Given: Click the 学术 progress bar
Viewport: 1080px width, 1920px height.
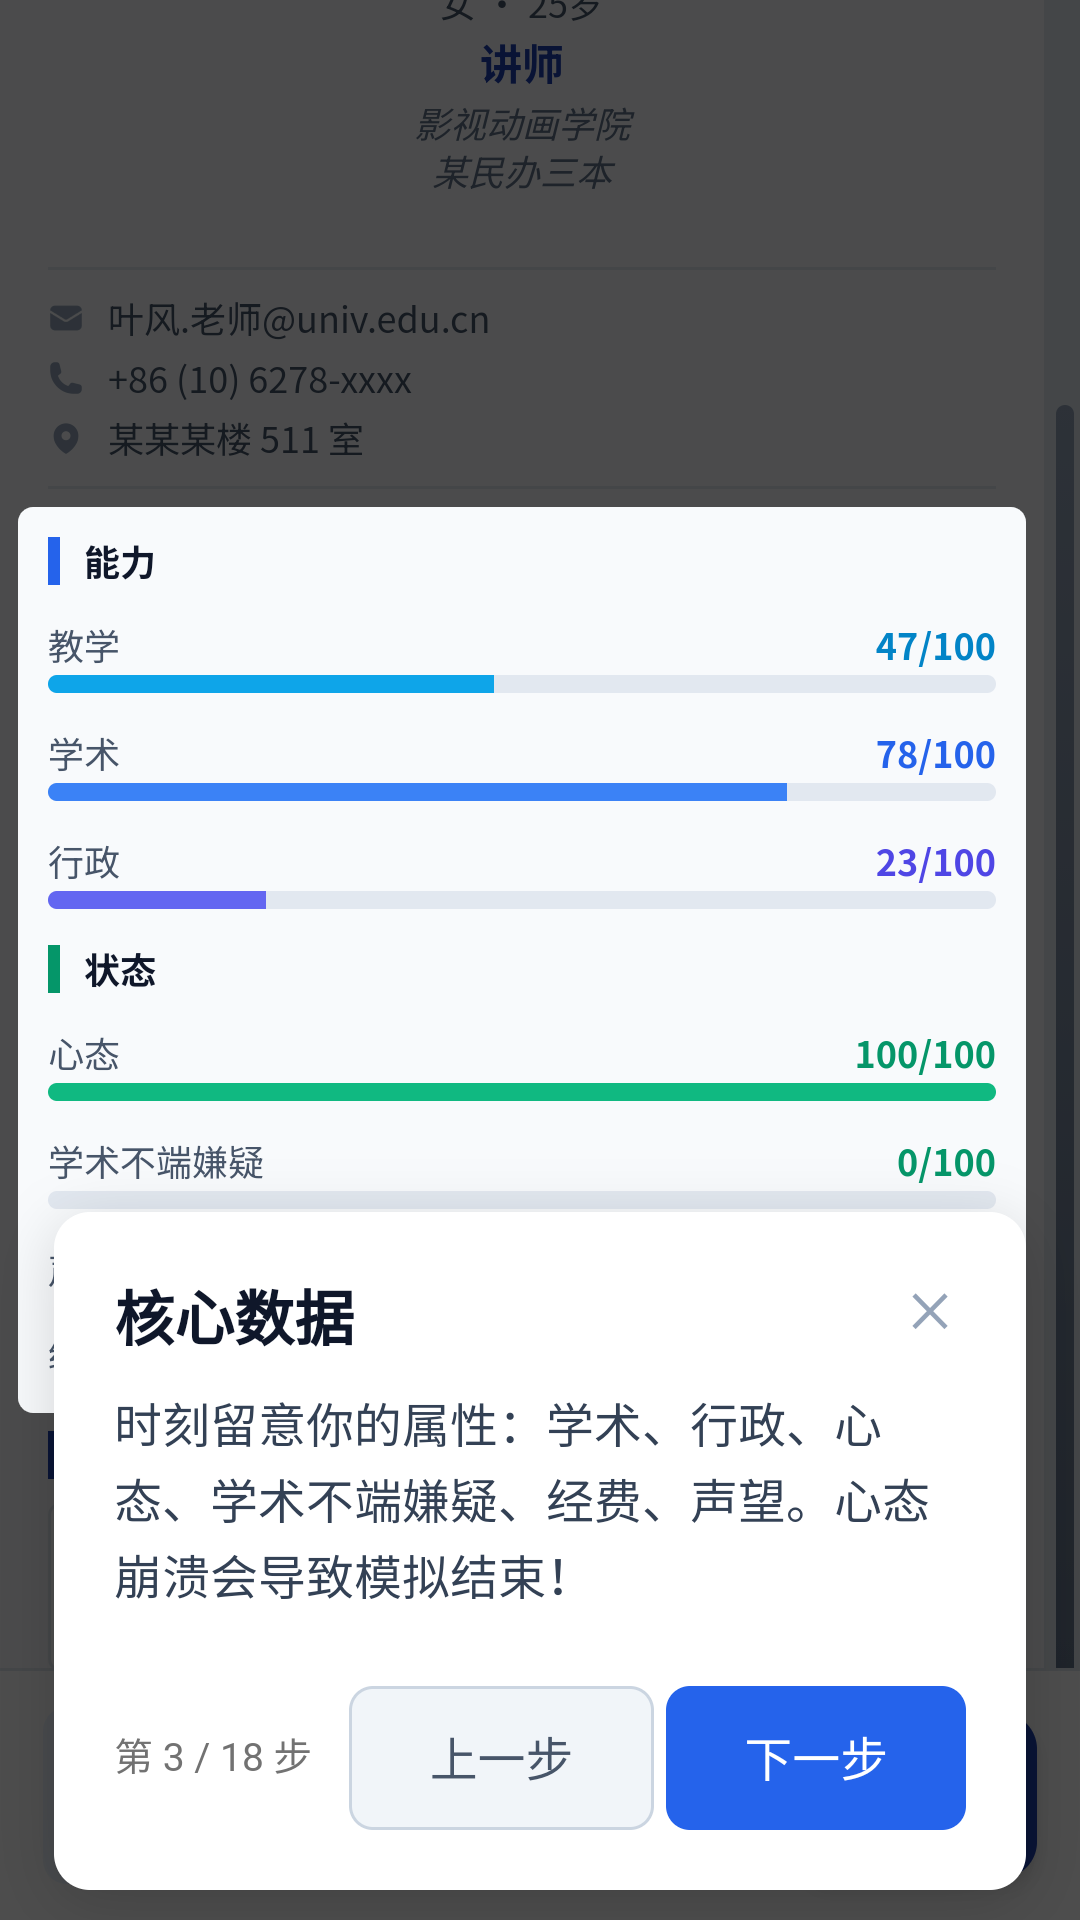Looking at the screenshot, I should [521, 791].
